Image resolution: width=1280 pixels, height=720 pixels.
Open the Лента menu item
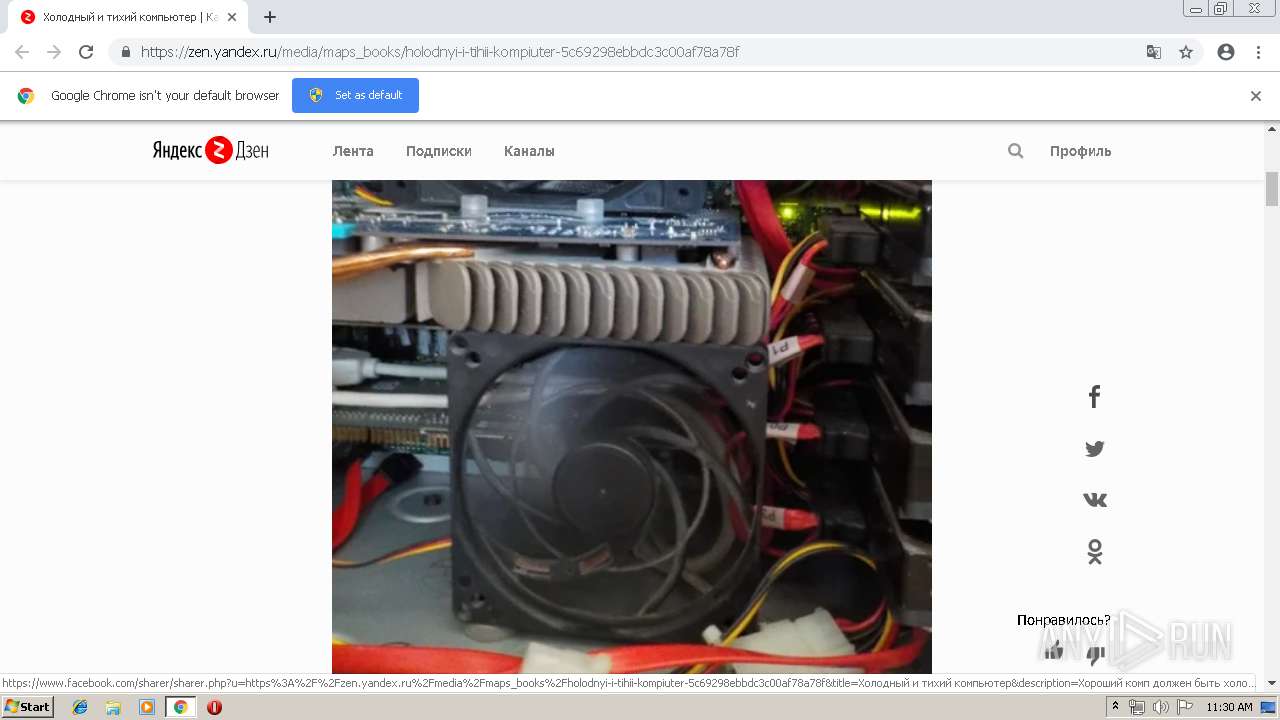point(353,151)
